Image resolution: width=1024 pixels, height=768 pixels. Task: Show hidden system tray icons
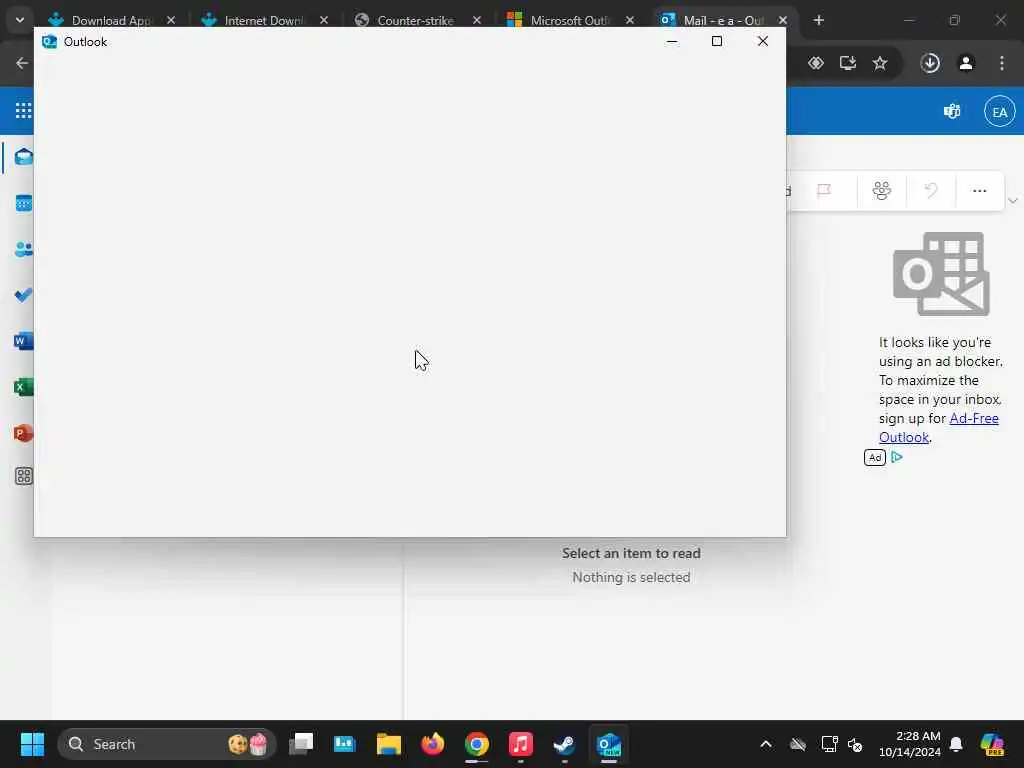point(766,744)
